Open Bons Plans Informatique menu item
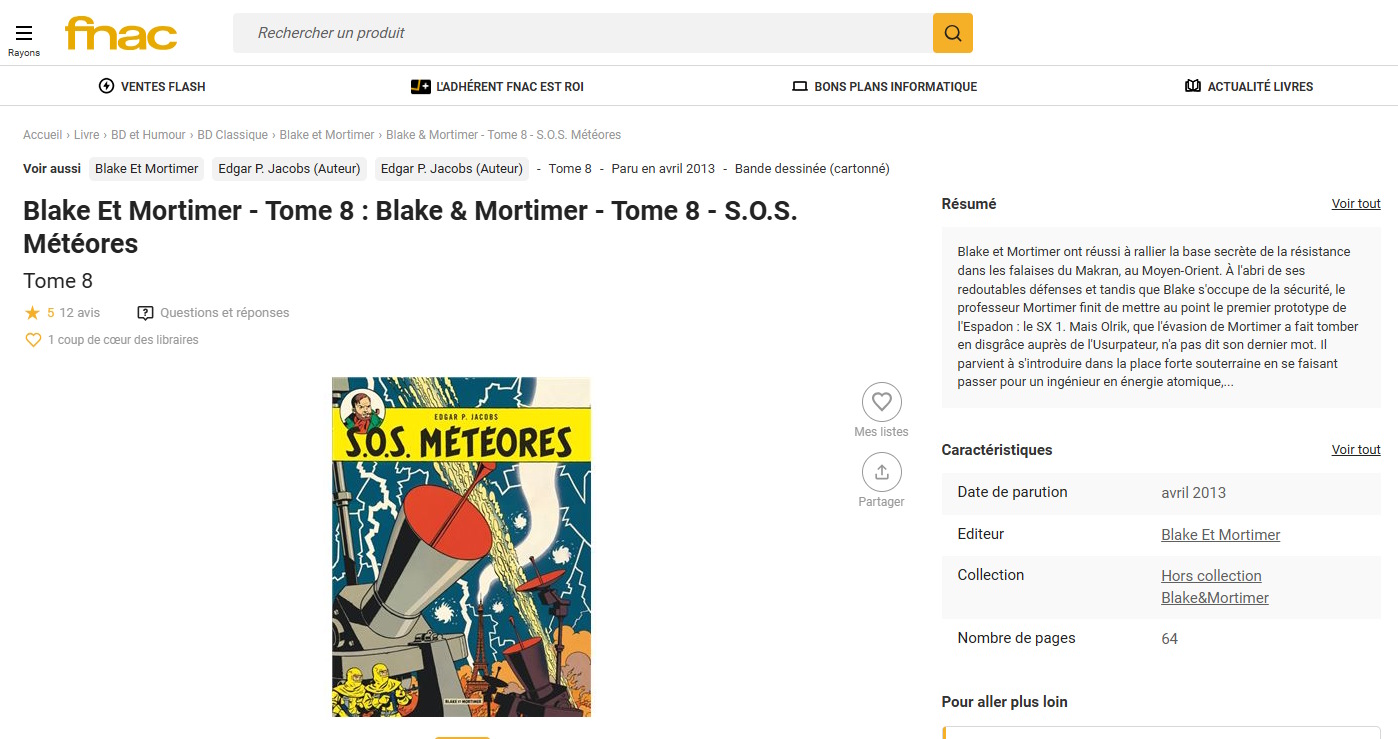Viewport: 1398px width, 739px height. (884, 87)
